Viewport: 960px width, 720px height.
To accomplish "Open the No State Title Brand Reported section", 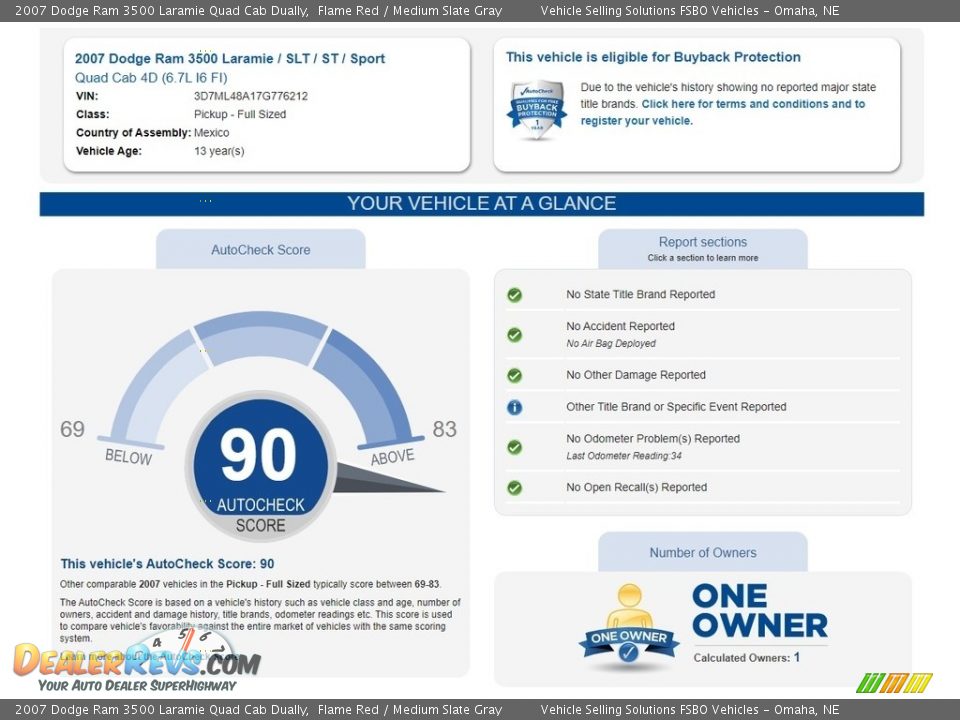I will pyautogui.click(x=640, y=294).
